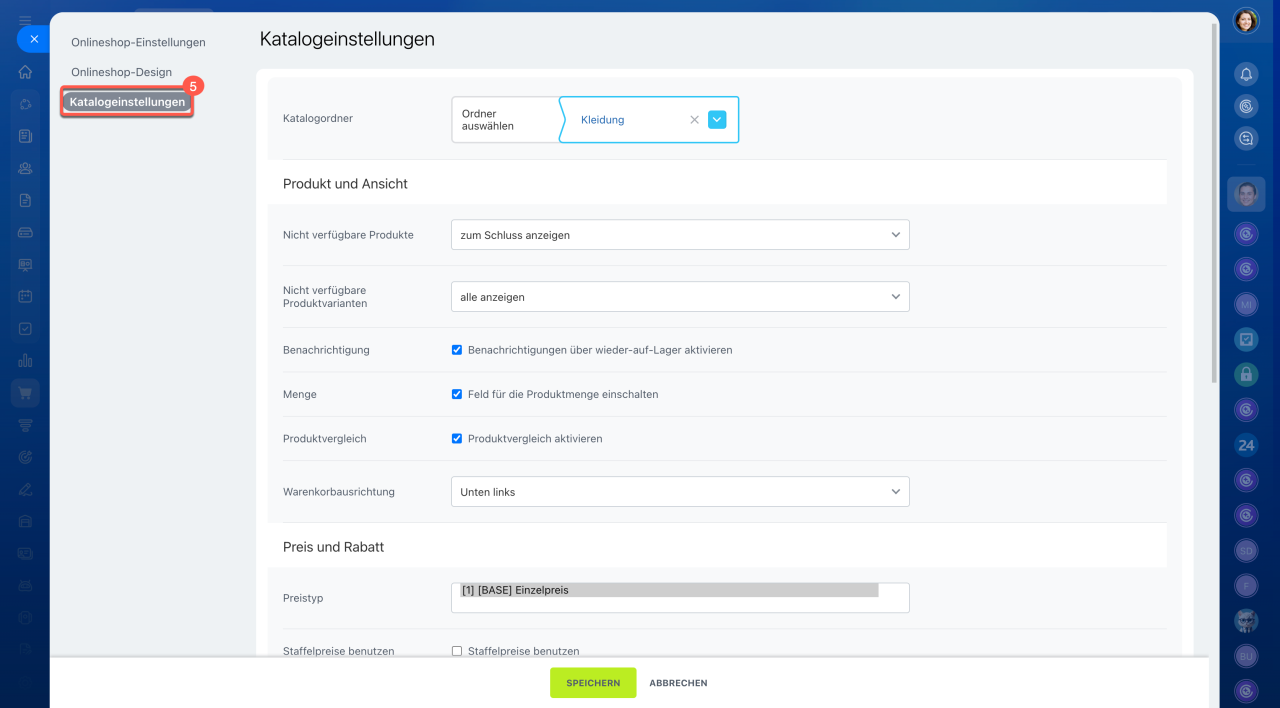The image size is (1280, 708).
Task: Open the notifications bell icon
Action: click(1246, 74)
